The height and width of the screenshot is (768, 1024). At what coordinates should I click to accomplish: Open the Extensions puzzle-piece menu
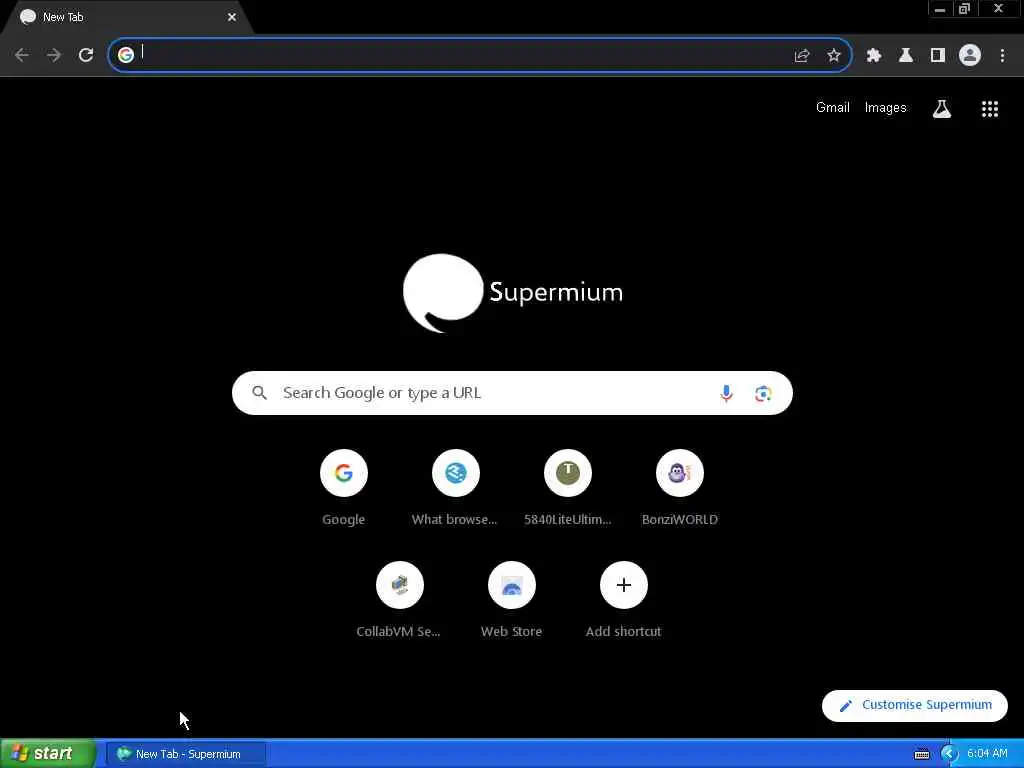pos(874,56)
